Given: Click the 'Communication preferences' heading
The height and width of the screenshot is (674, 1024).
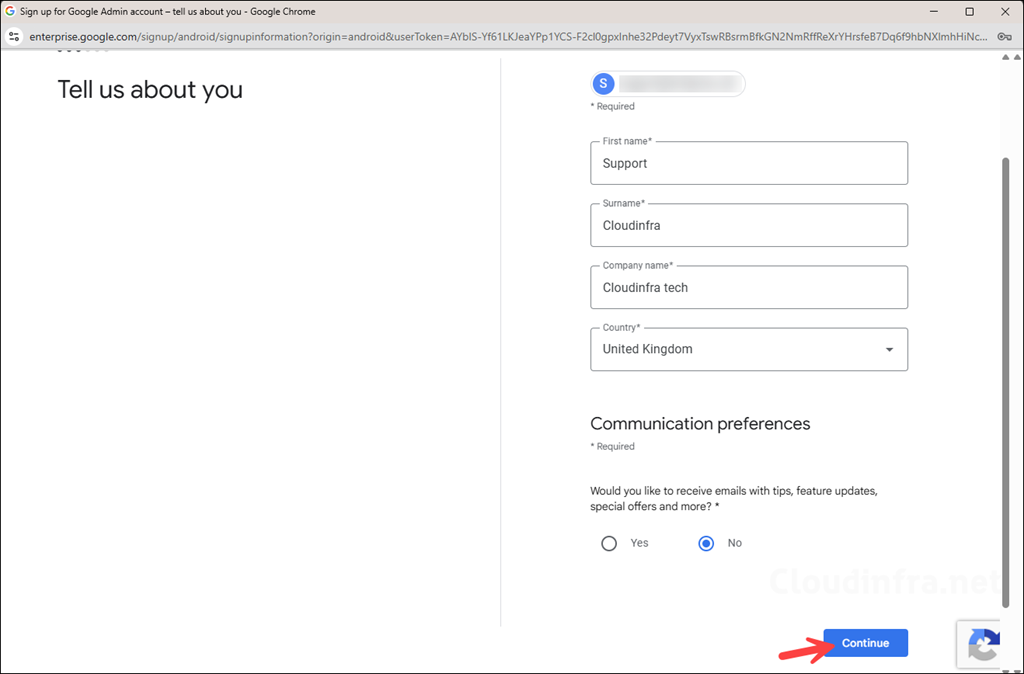Looking at the screenshot, I should click(700, 423).
